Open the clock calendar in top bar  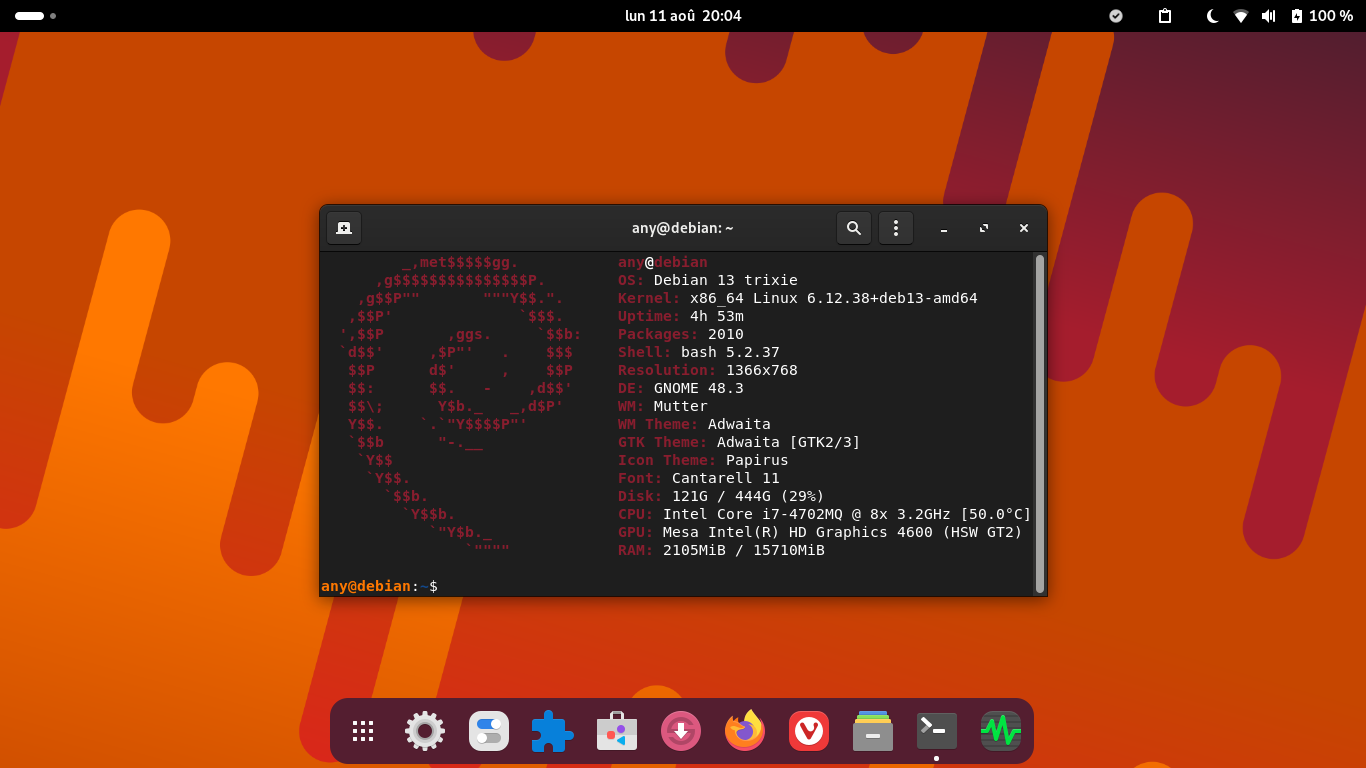683,16
